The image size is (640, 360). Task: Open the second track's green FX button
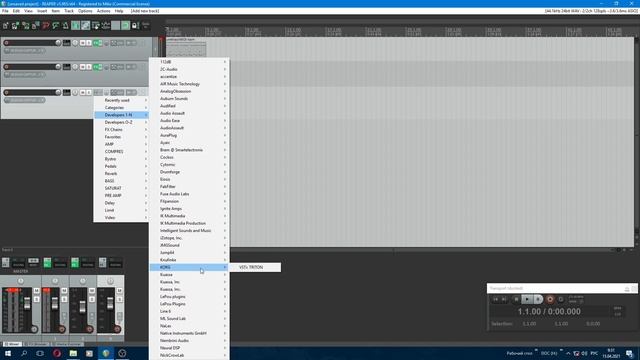(97, 67)
